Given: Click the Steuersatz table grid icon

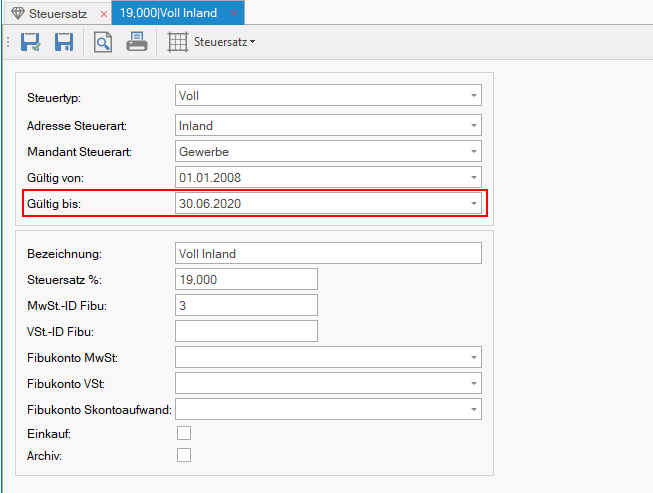Looking at the screenshot, I should click(x=178, y=42).
